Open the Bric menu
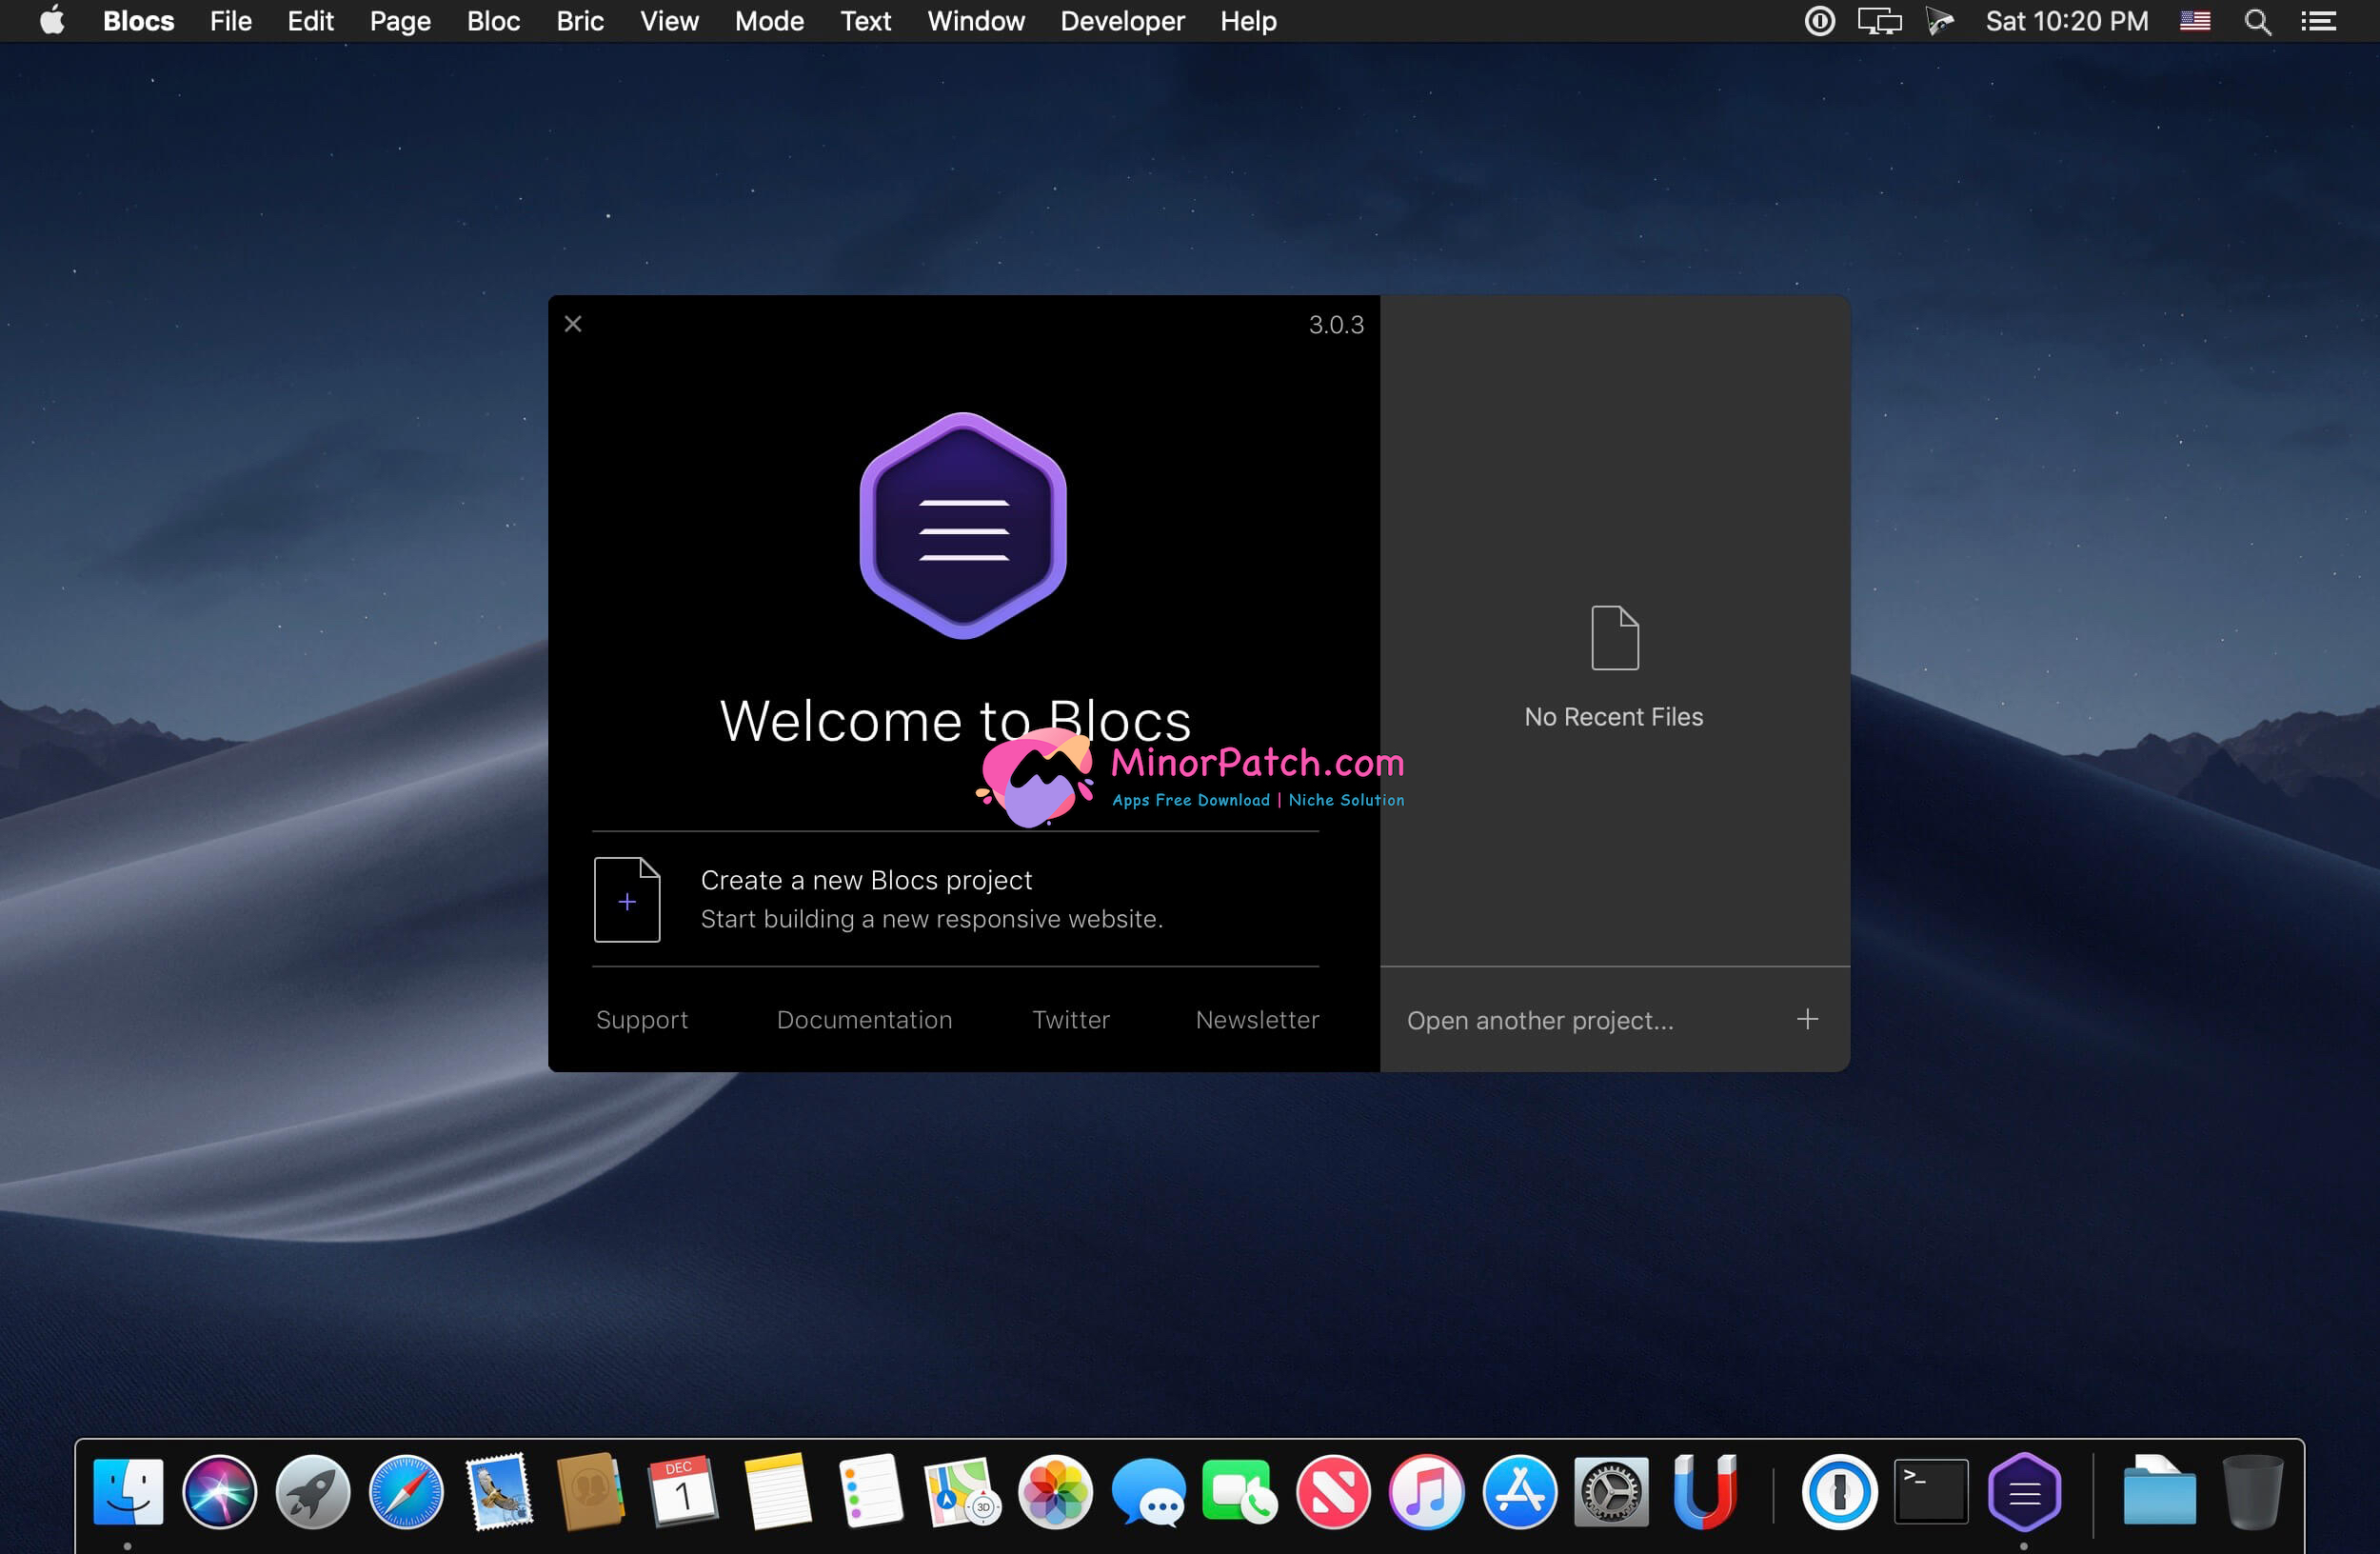This screenshot has width=2380, height=1554. point(579,21)
